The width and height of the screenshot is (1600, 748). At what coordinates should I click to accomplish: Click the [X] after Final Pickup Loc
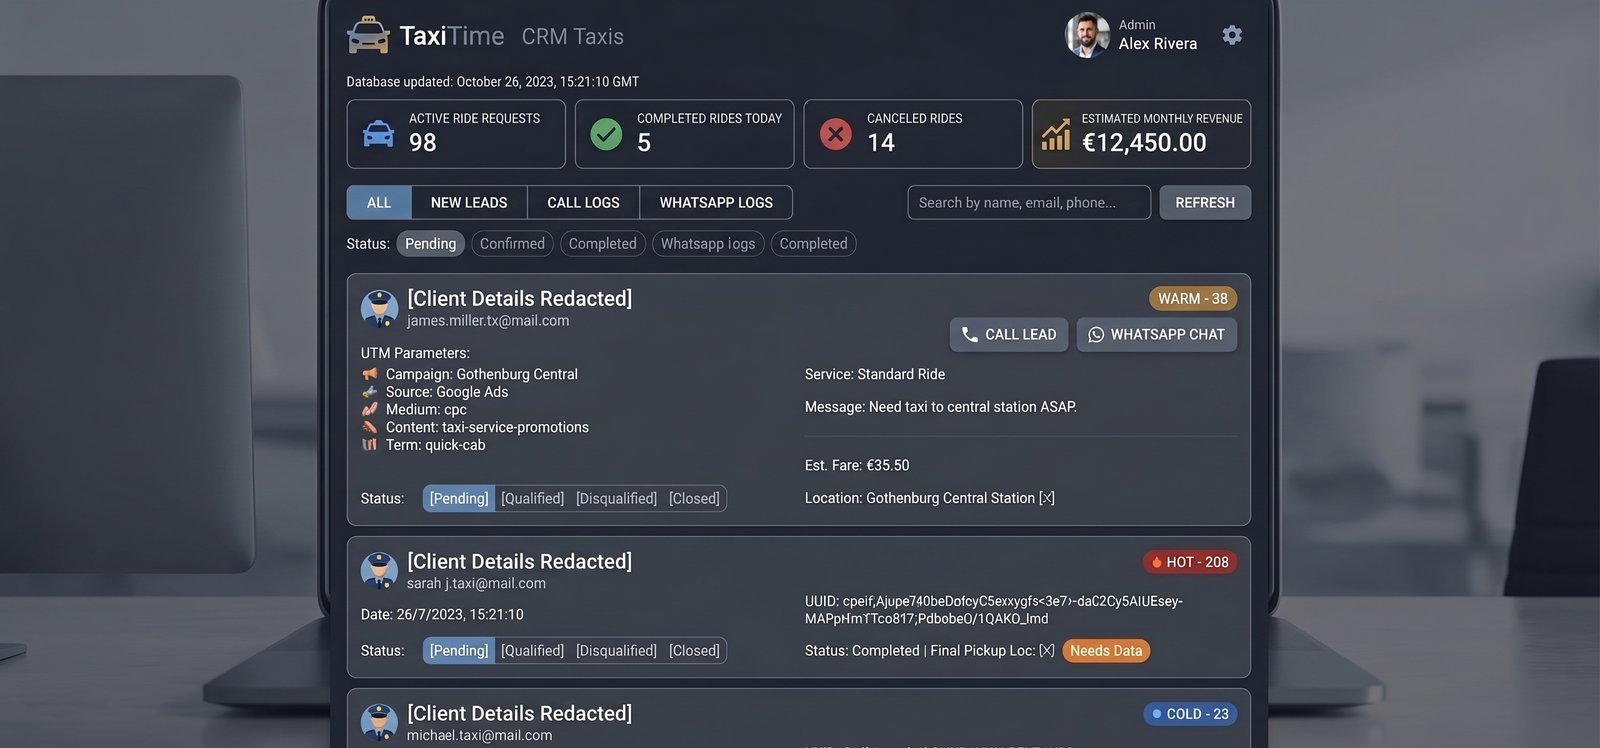click(x=1047, y=651)
